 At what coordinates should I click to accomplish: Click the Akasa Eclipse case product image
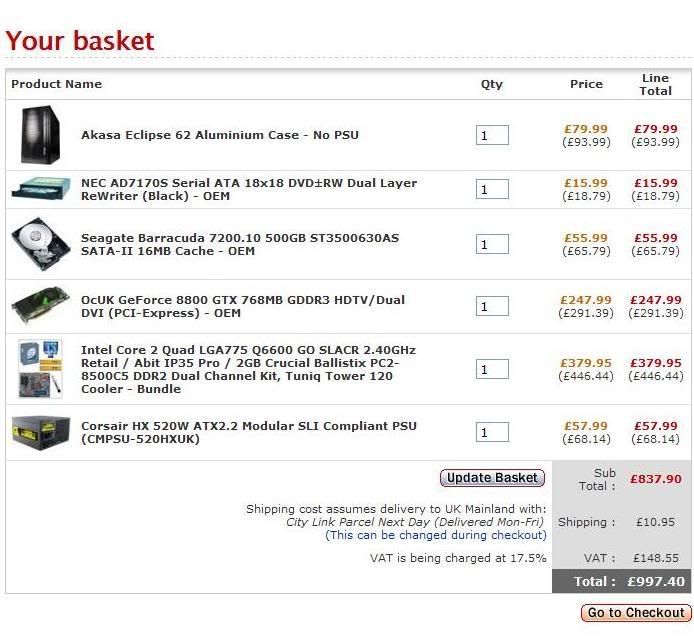(x=41, y=135)
